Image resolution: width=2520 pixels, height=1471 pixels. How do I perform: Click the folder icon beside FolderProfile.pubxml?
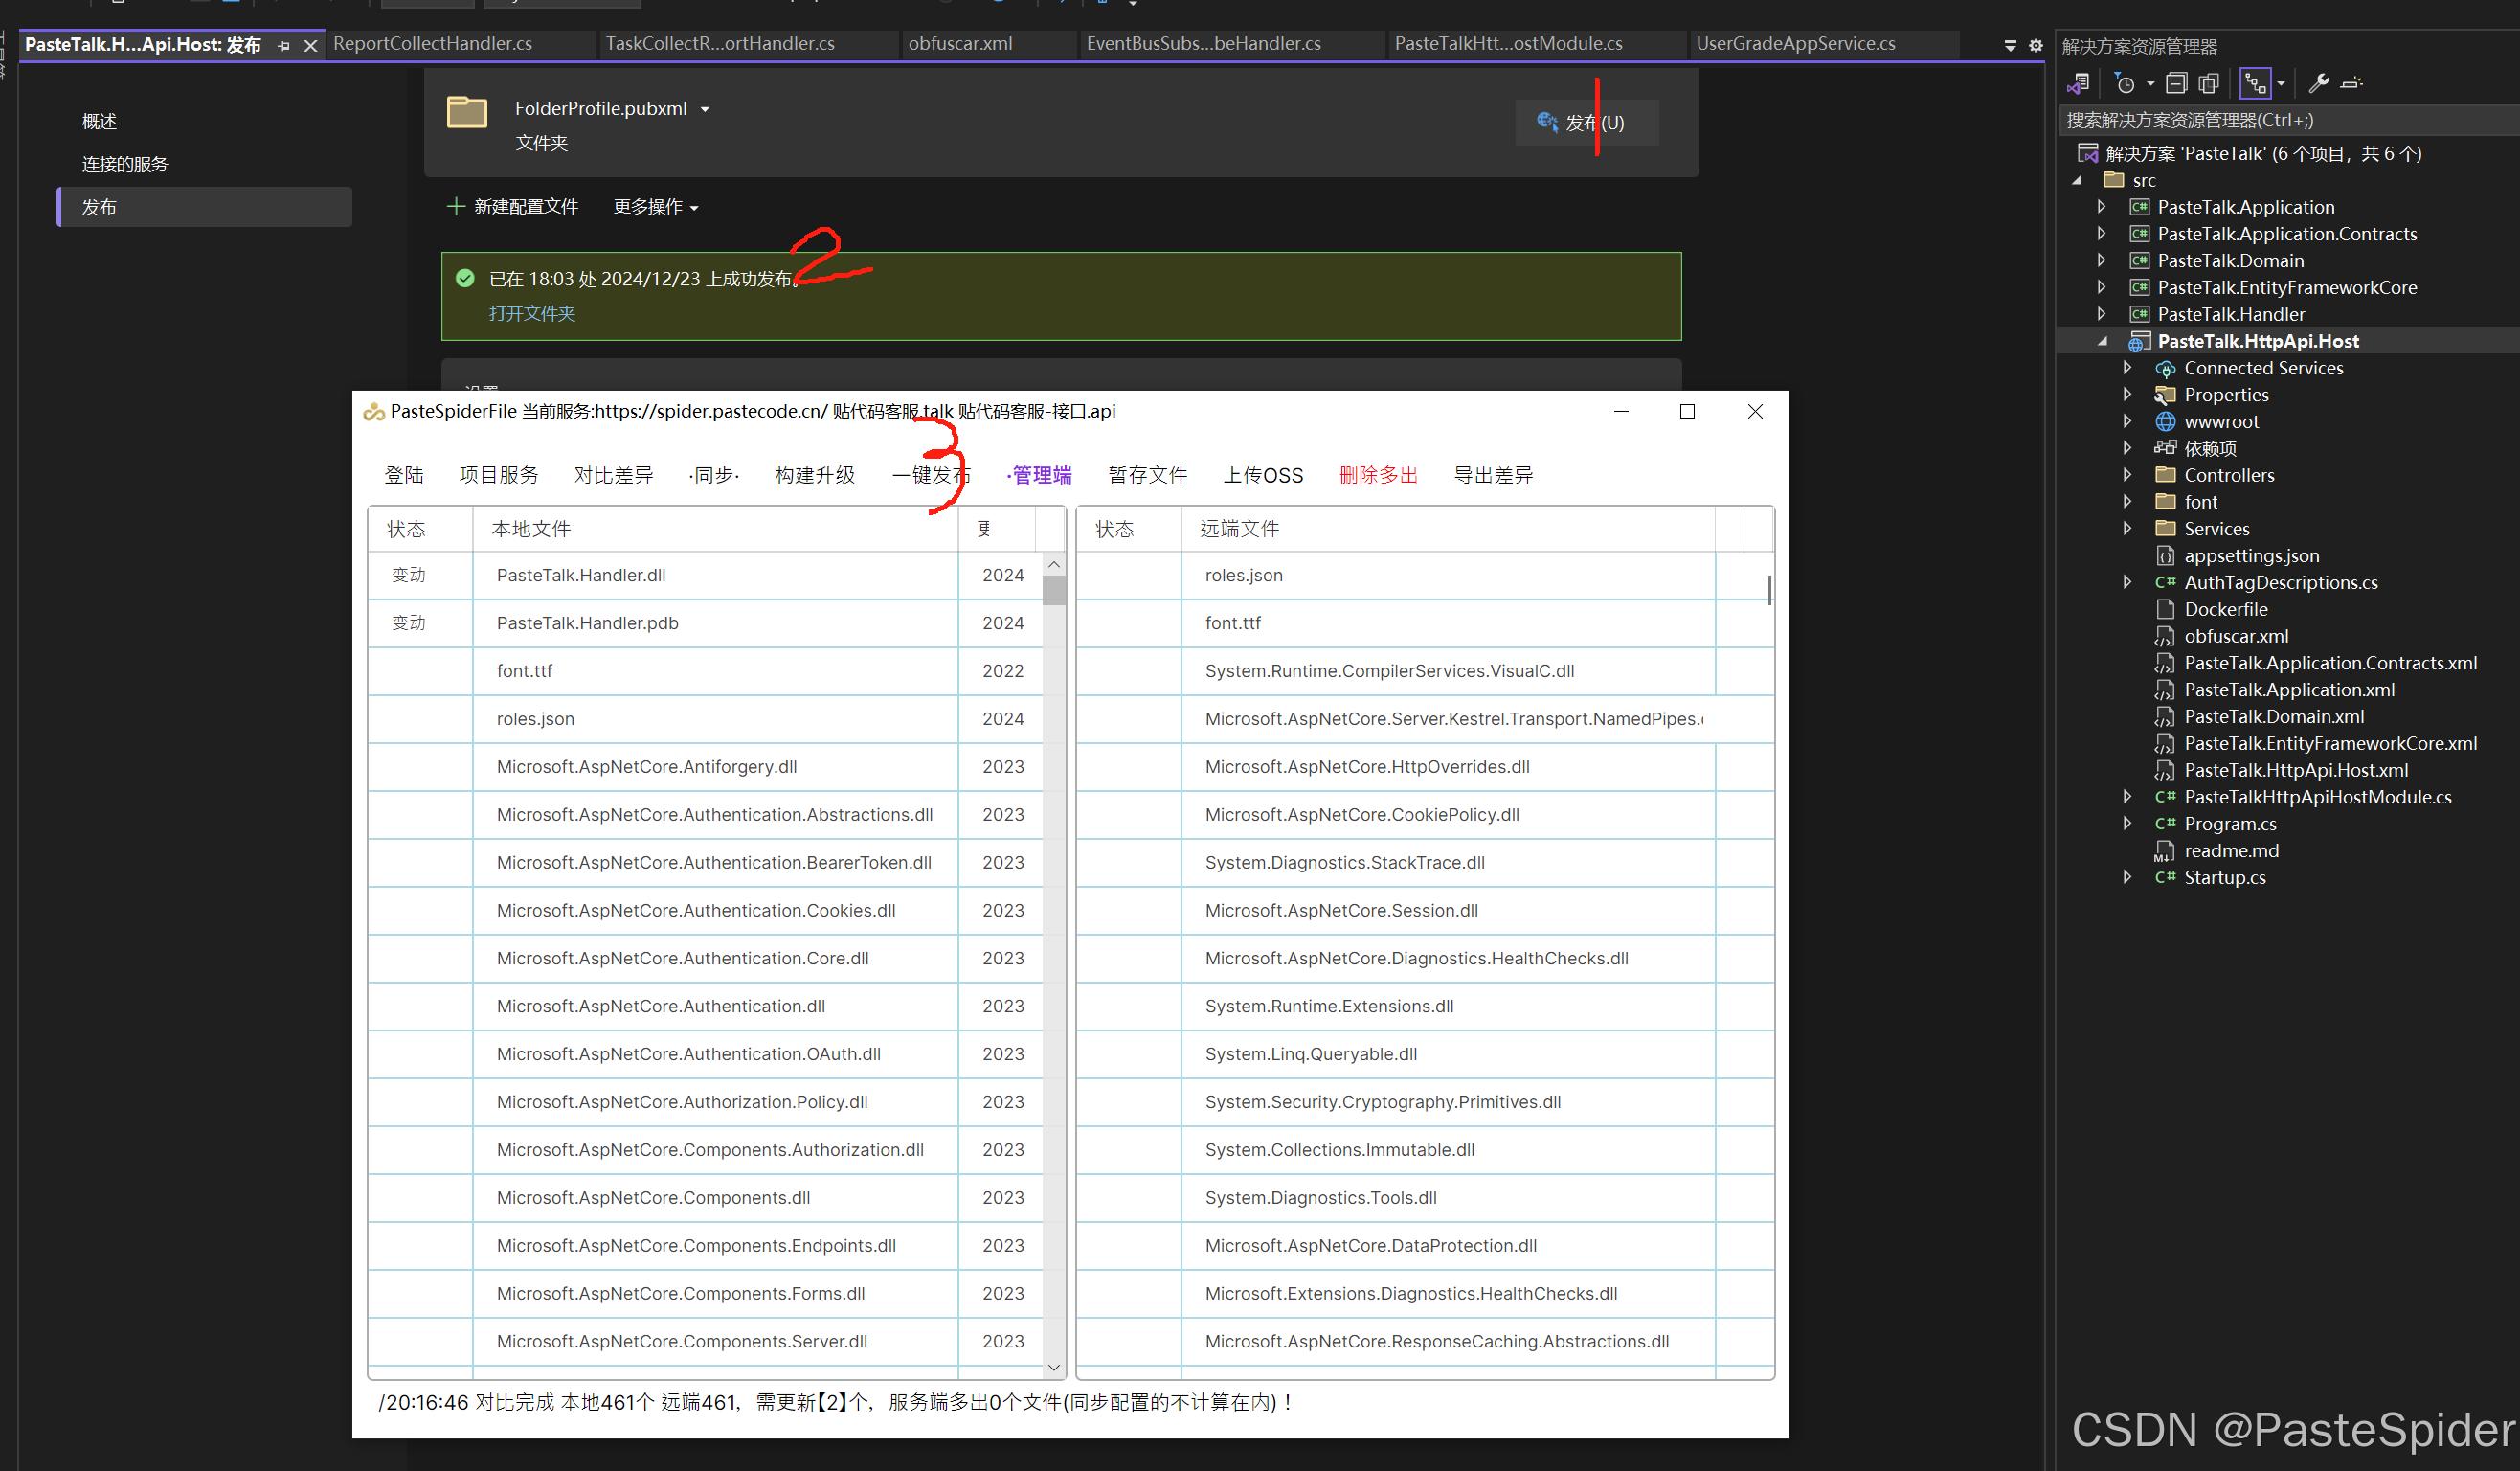[x=466, y=111]
